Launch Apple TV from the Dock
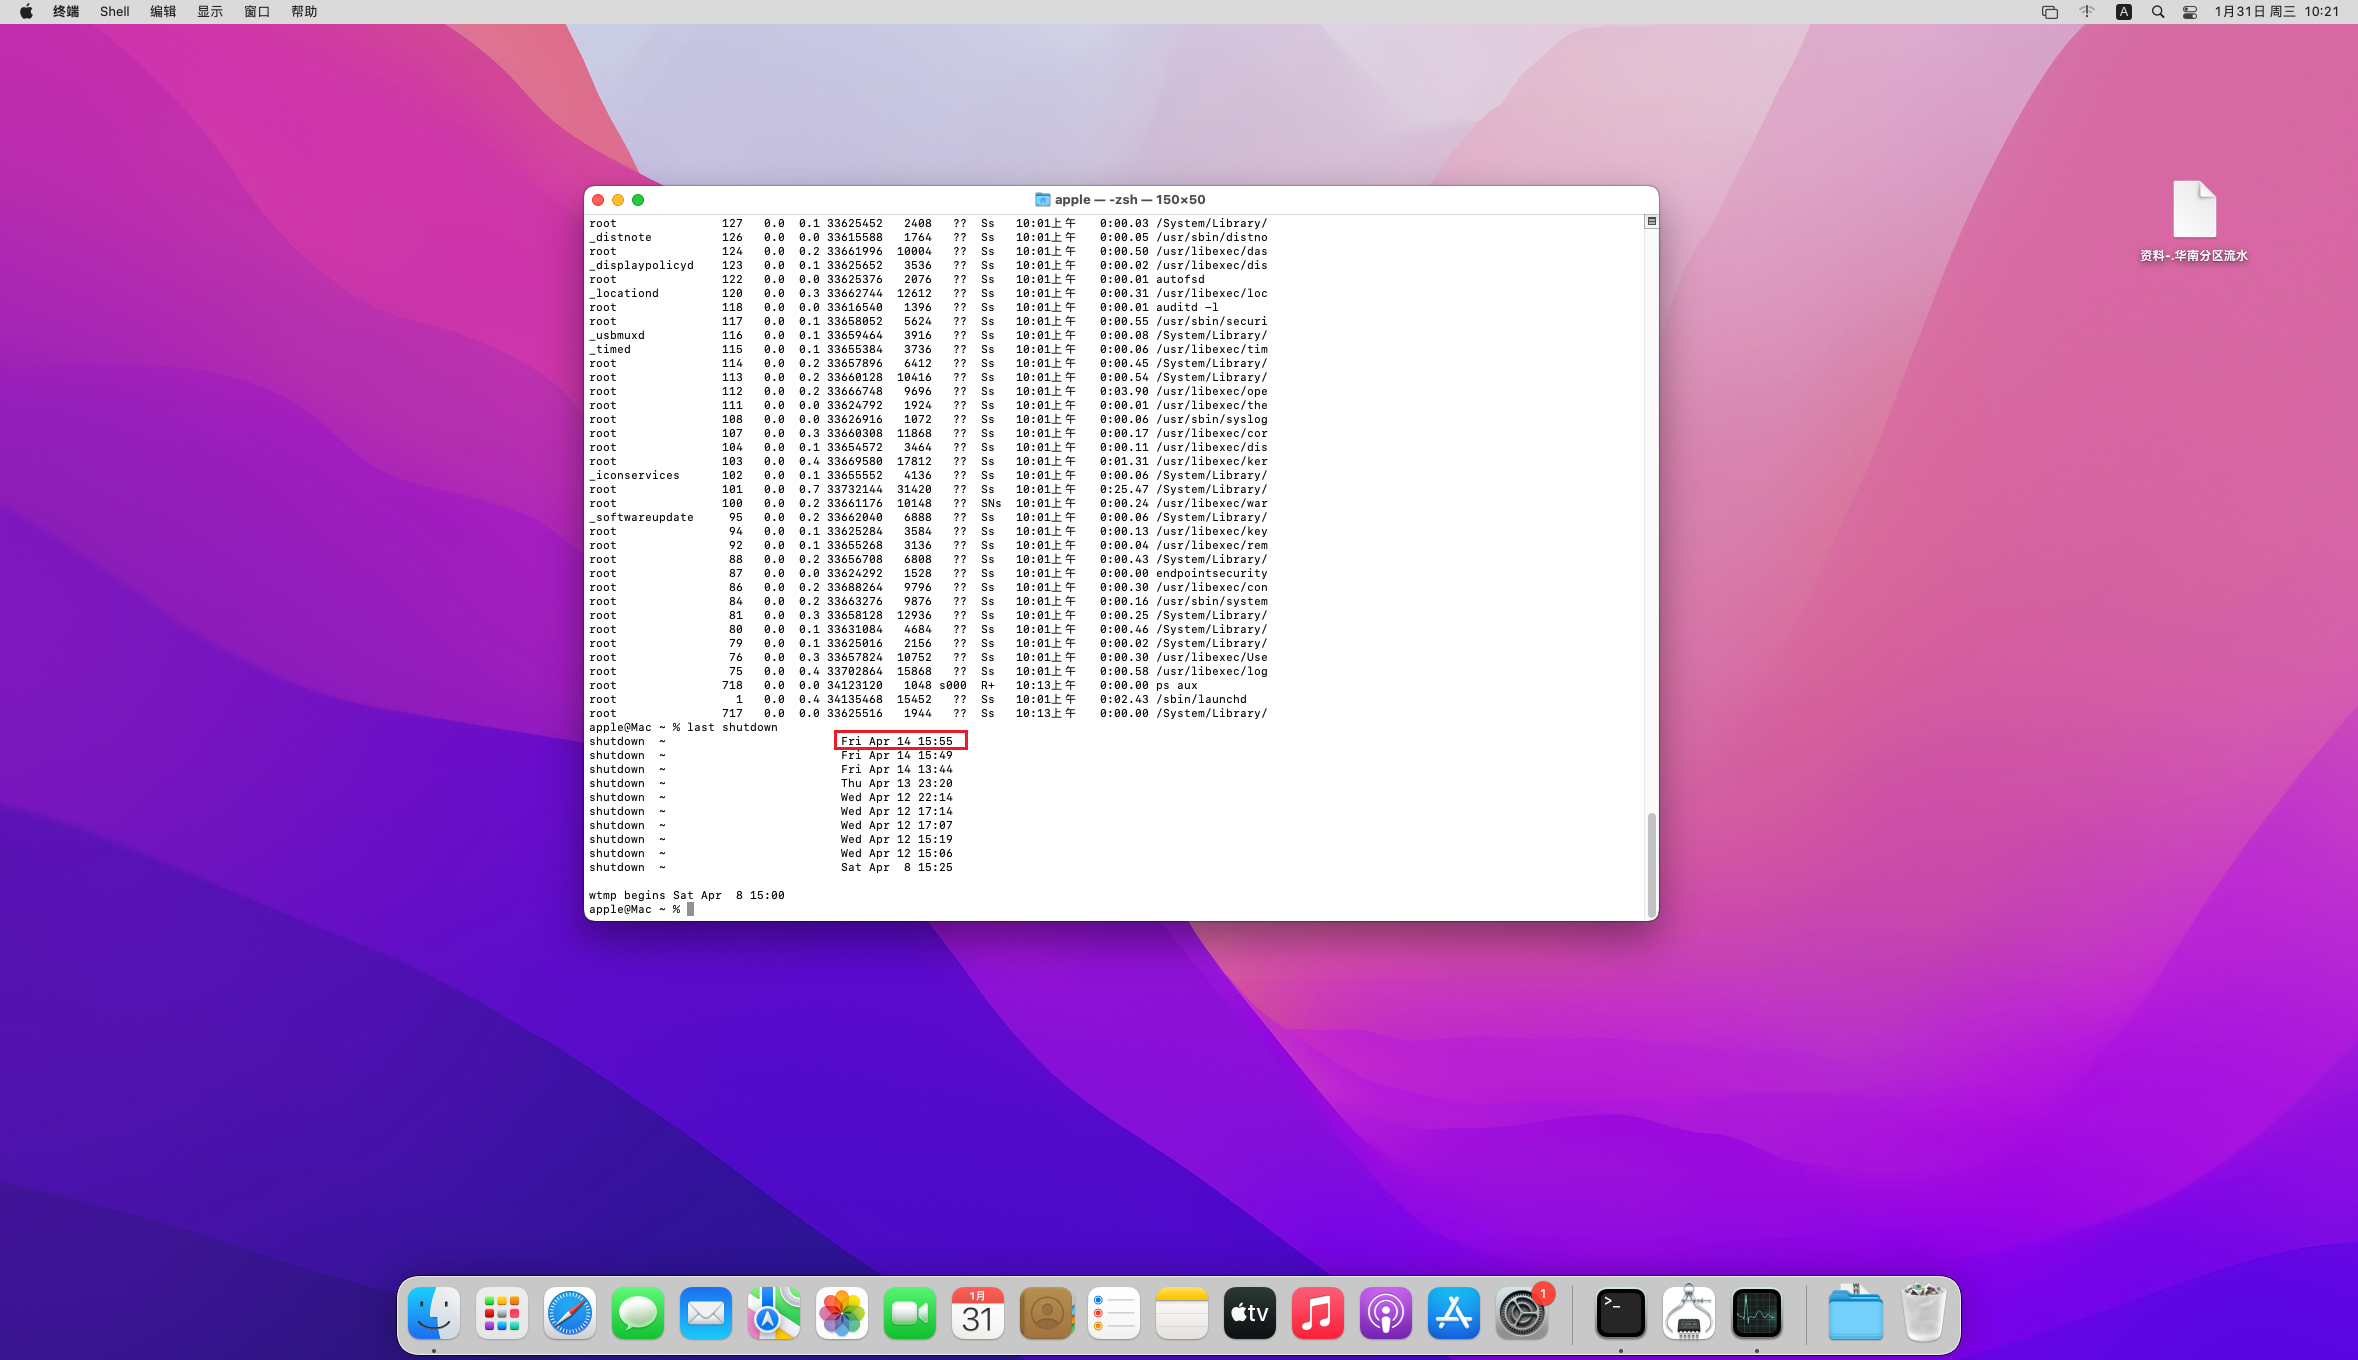This screenshot has height=1360, width=2358. tap(1250, 1313)
